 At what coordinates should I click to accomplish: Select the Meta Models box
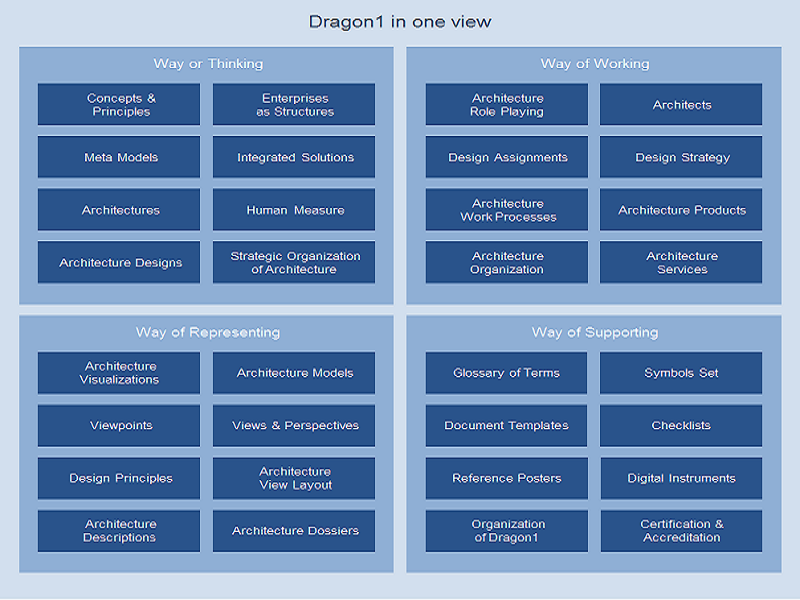click(119, 157)
